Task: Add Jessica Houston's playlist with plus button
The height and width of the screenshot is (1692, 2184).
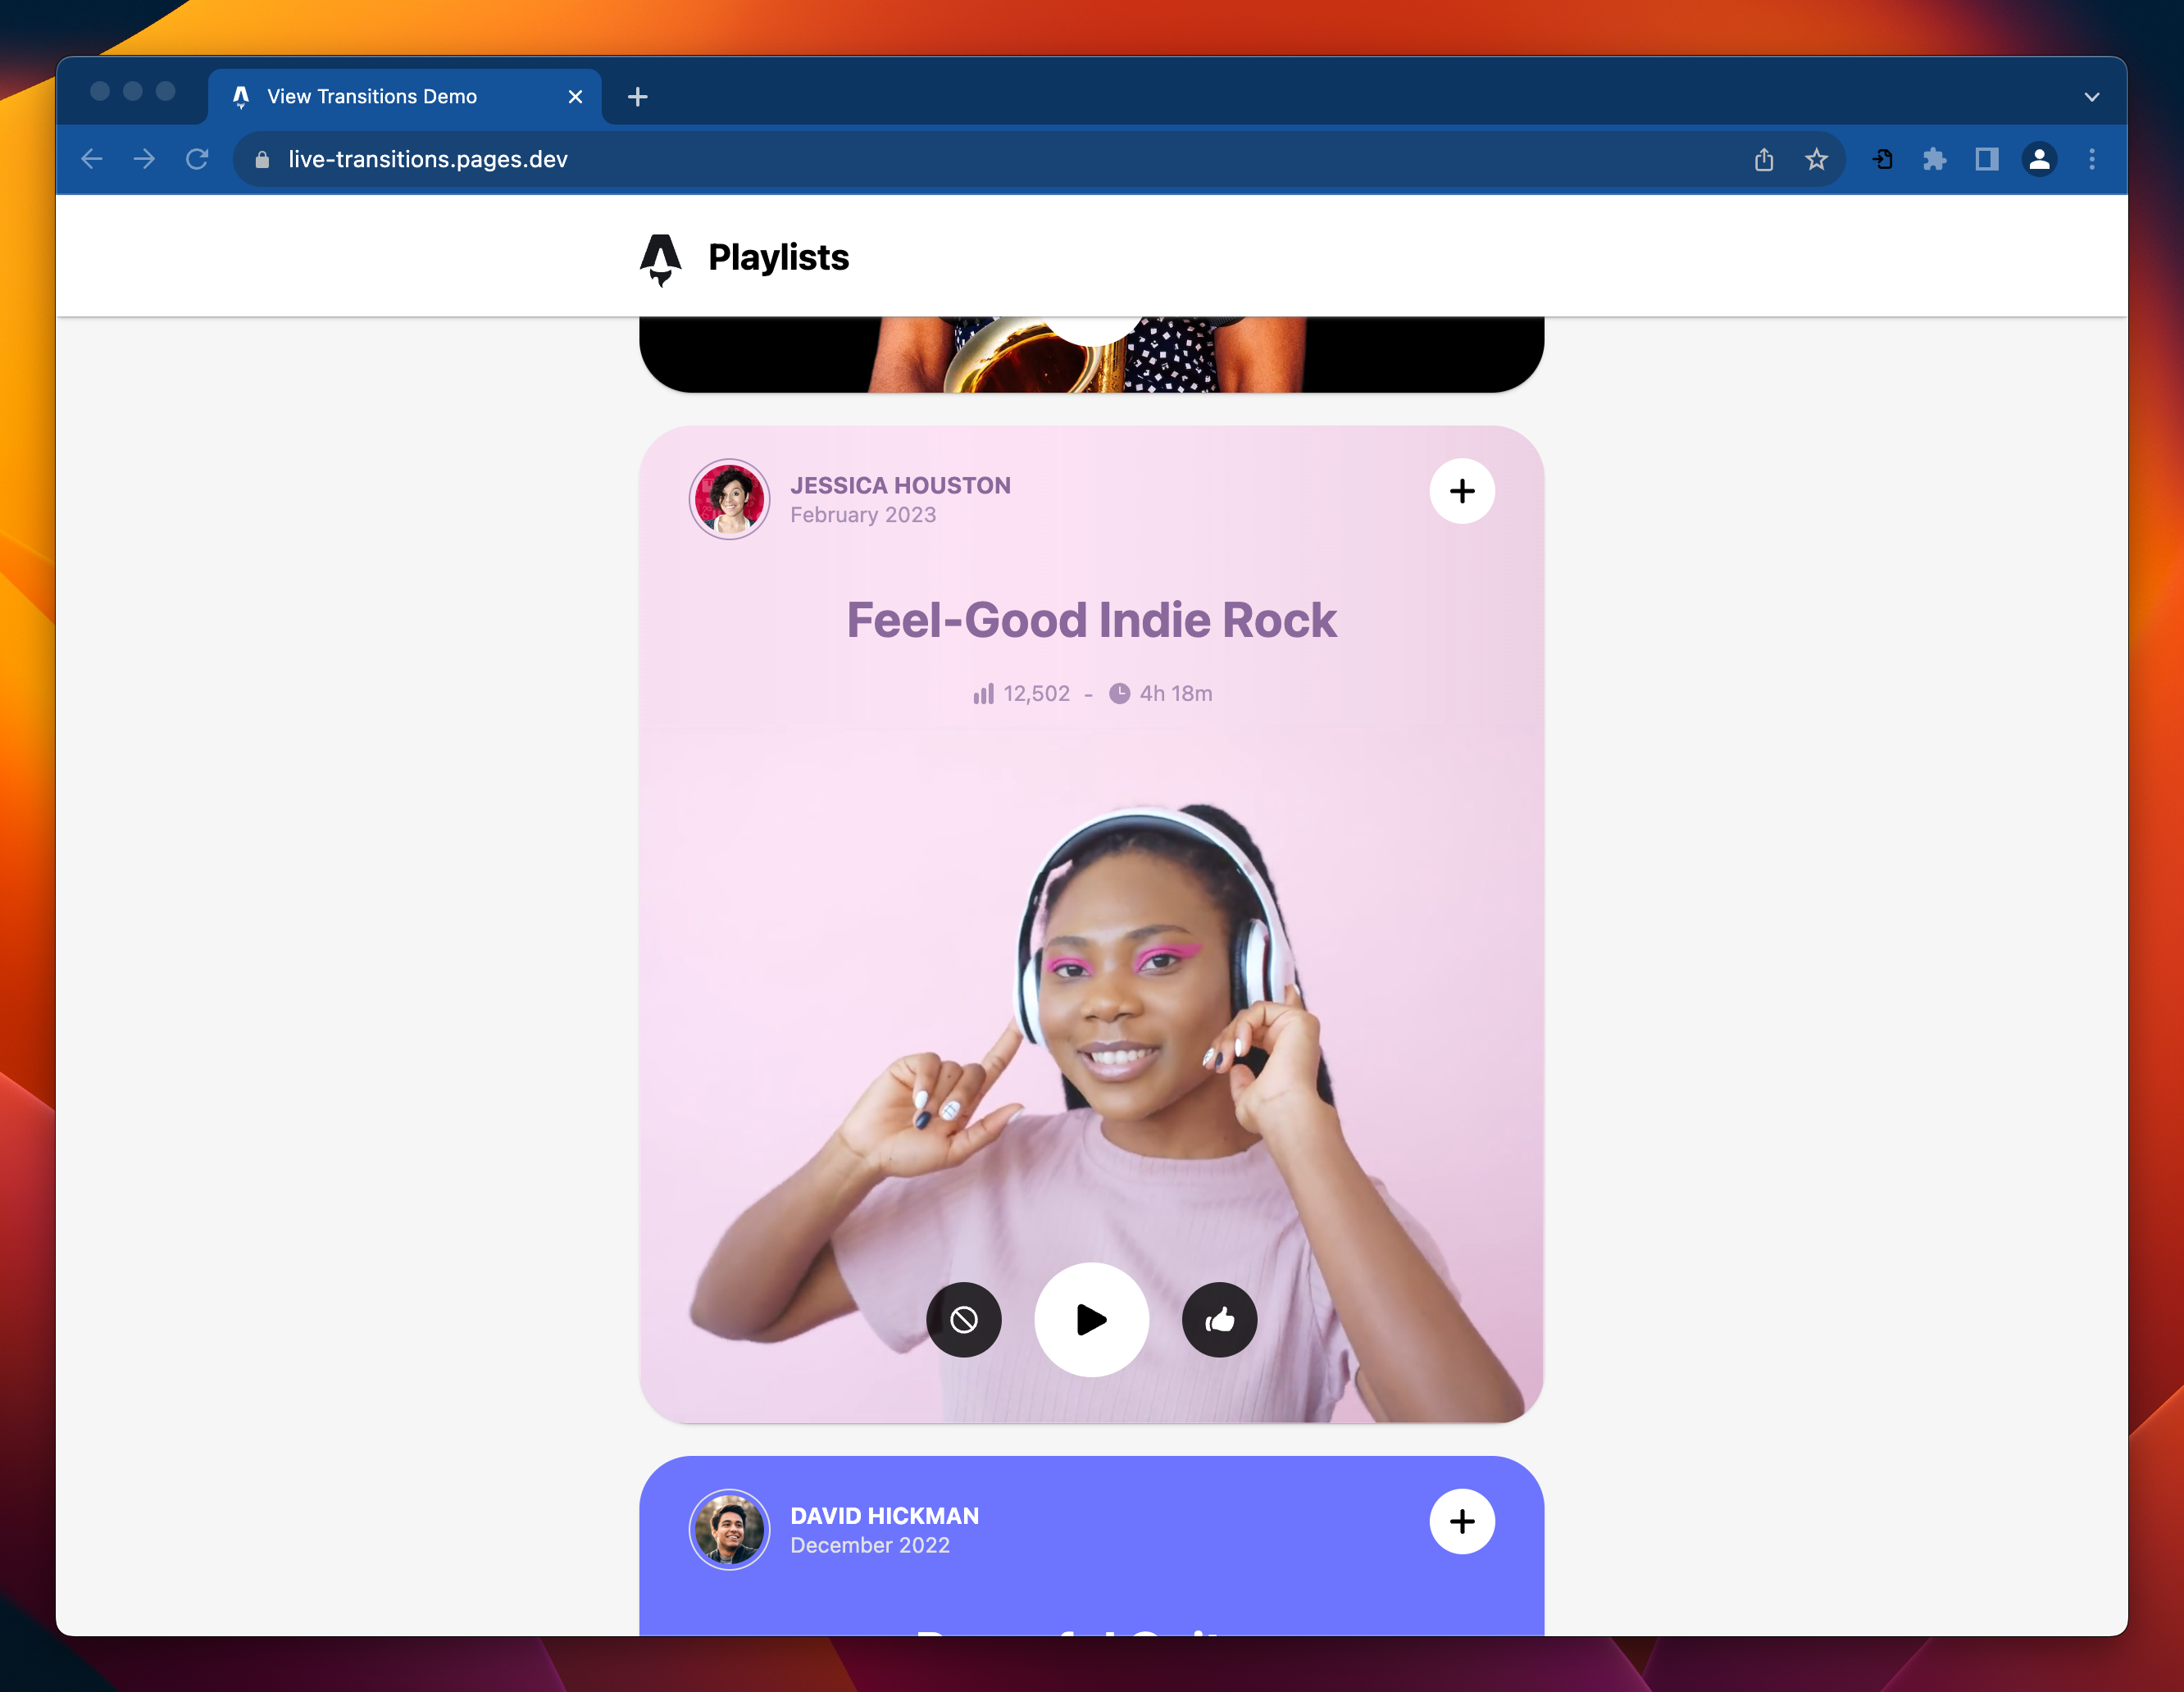Action: pyautogui.click(x=1461, y=491)
